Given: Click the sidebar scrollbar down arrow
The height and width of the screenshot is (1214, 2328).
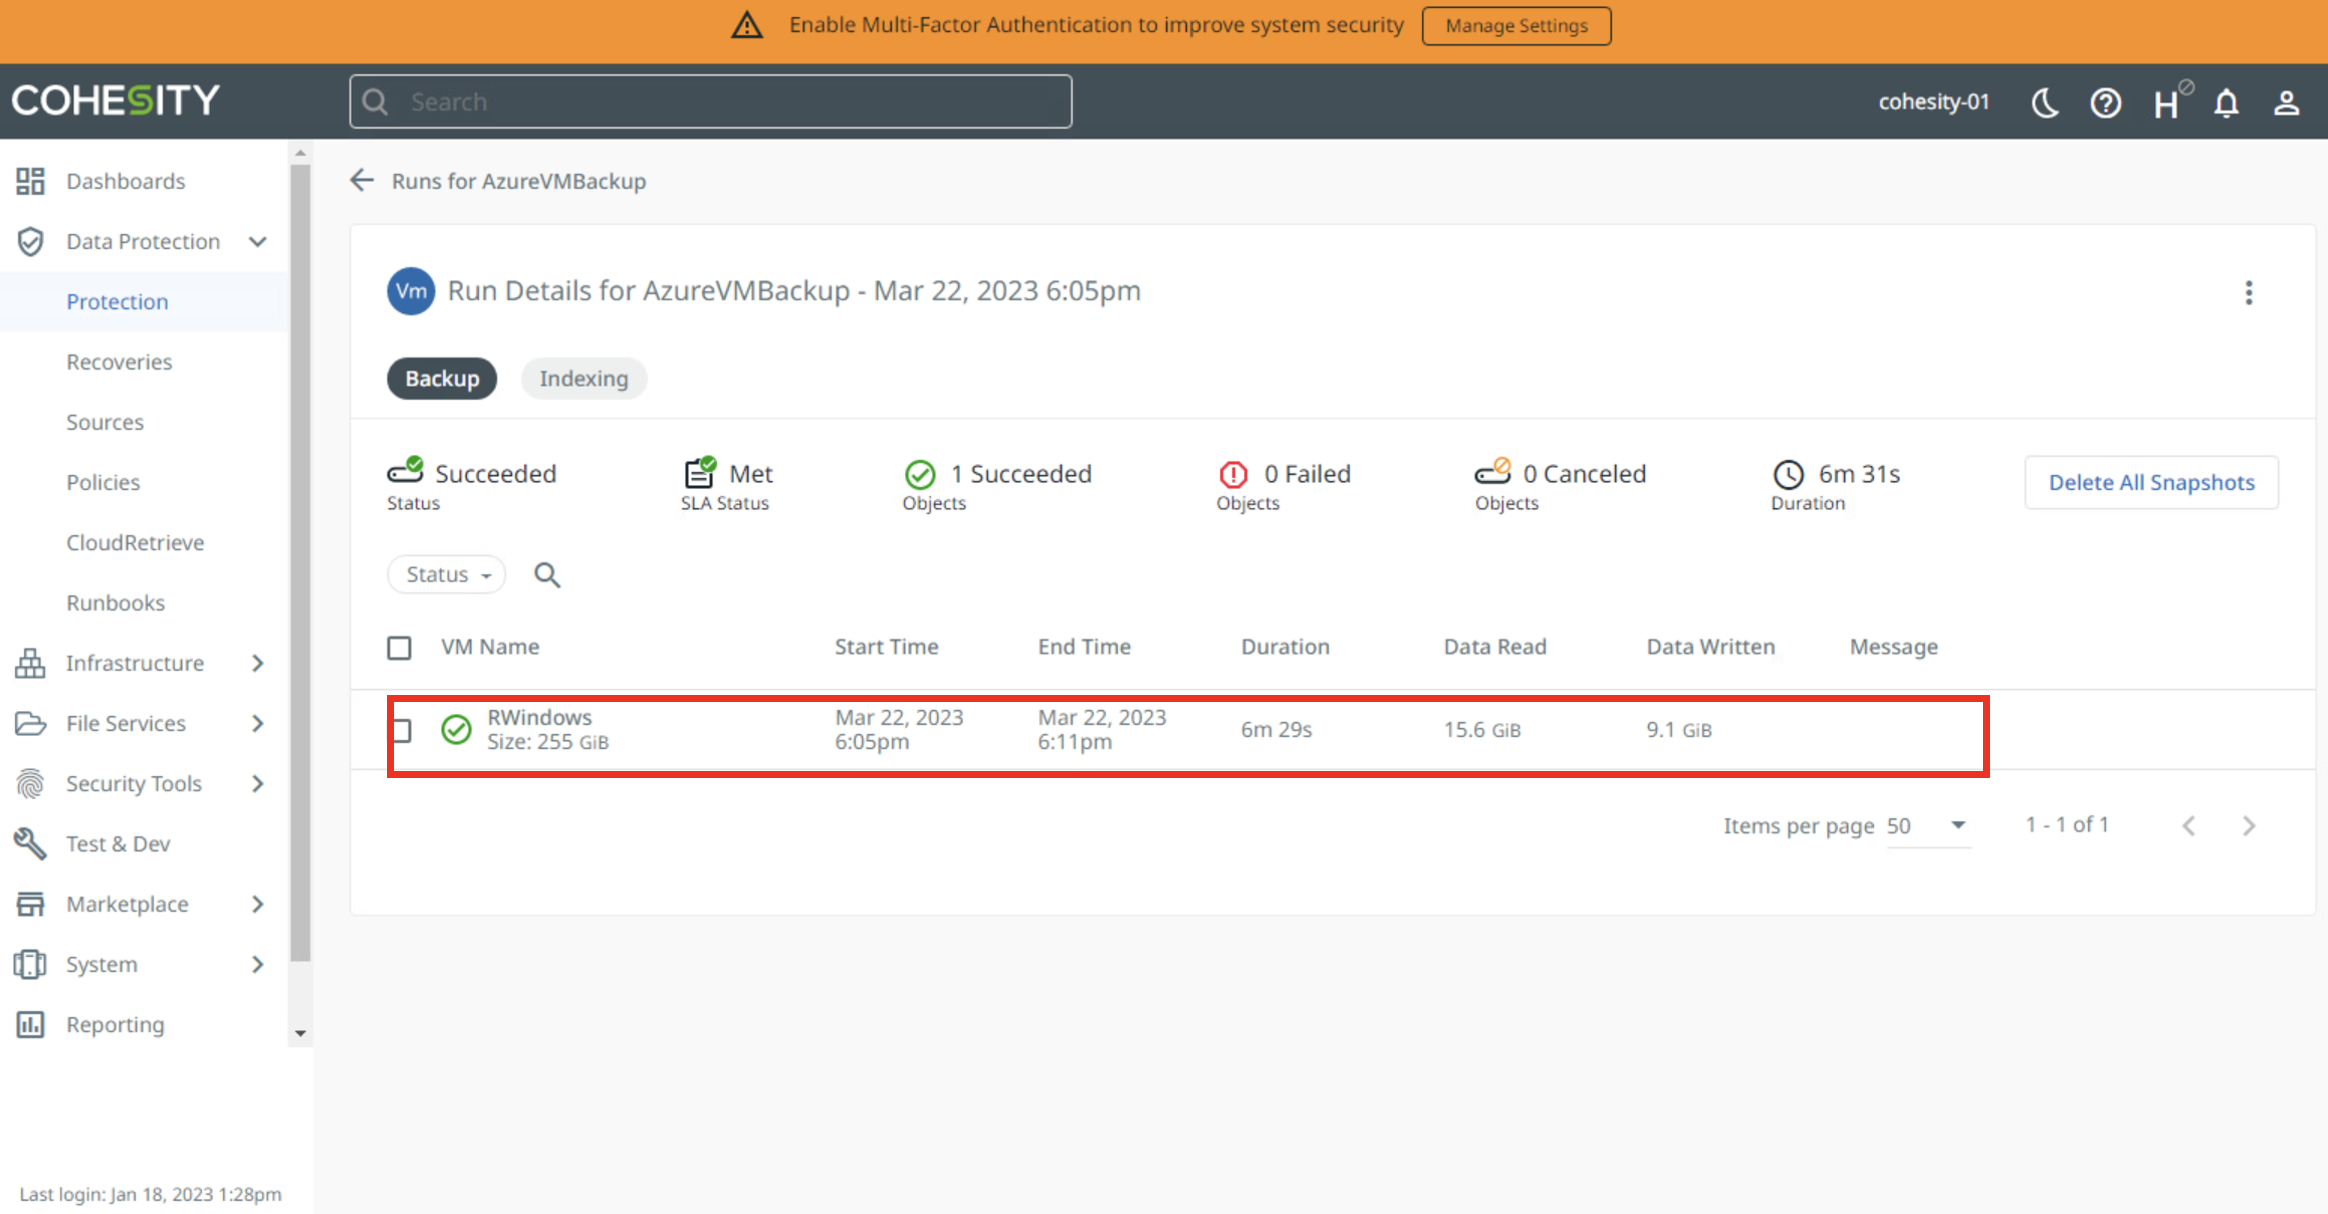Looking at the screenshot, I should click(x=300, y=1033).
